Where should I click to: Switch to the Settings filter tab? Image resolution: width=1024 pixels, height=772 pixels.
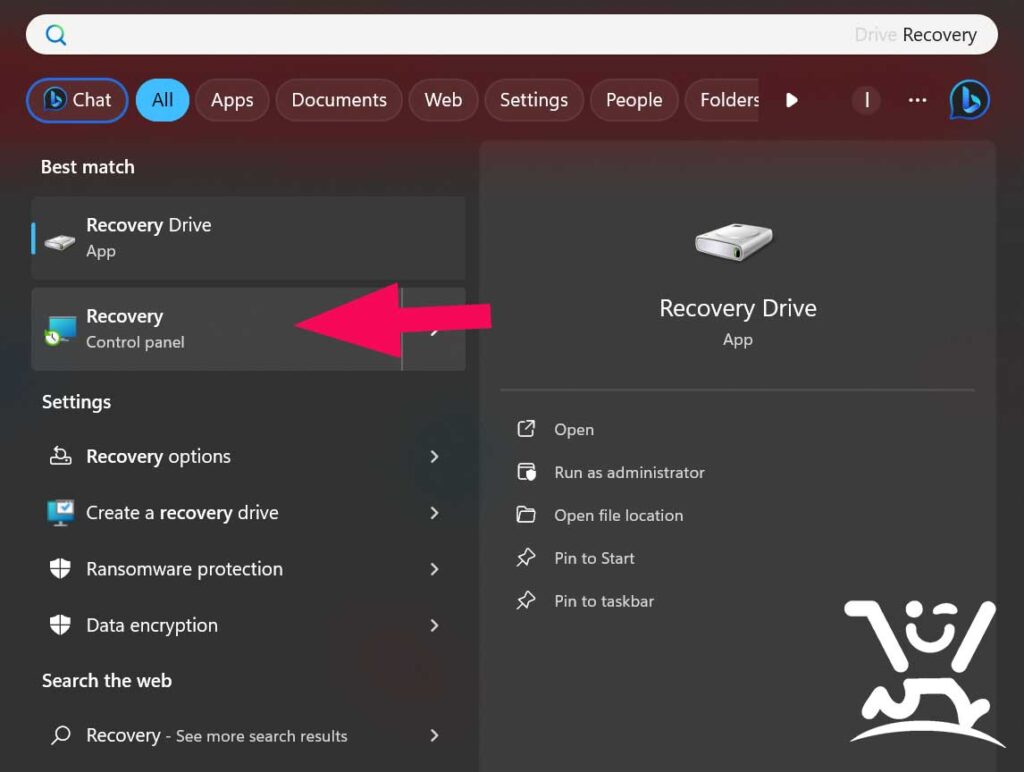coord(534,100)
